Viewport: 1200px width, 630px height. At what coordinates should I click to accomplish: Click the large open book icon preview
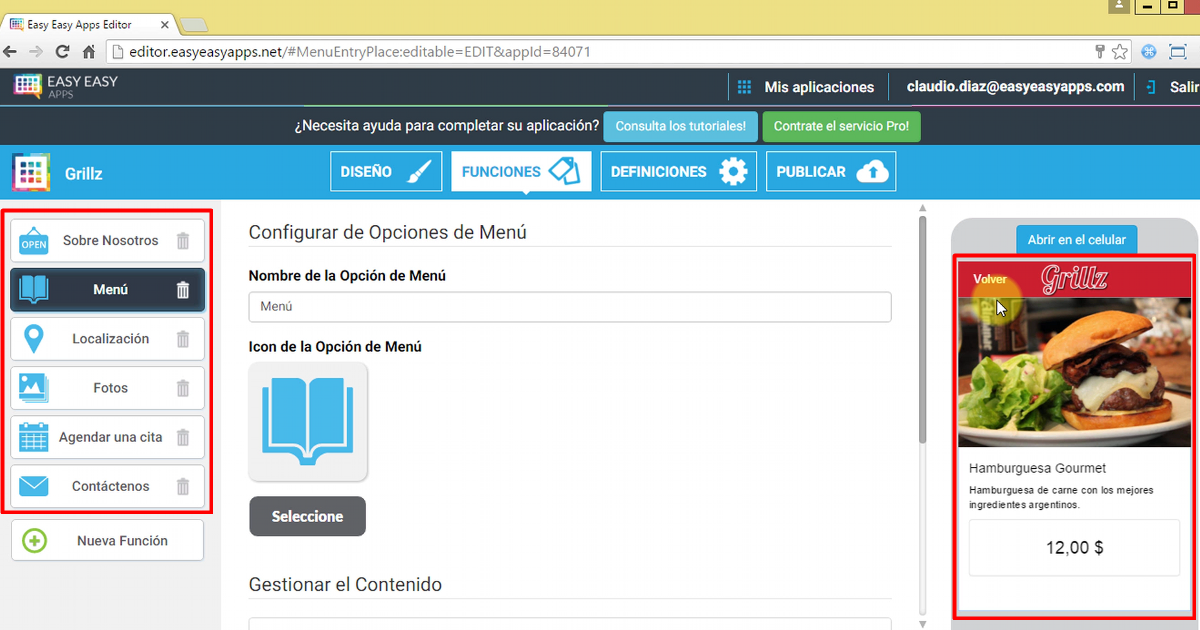click(308, 422)
